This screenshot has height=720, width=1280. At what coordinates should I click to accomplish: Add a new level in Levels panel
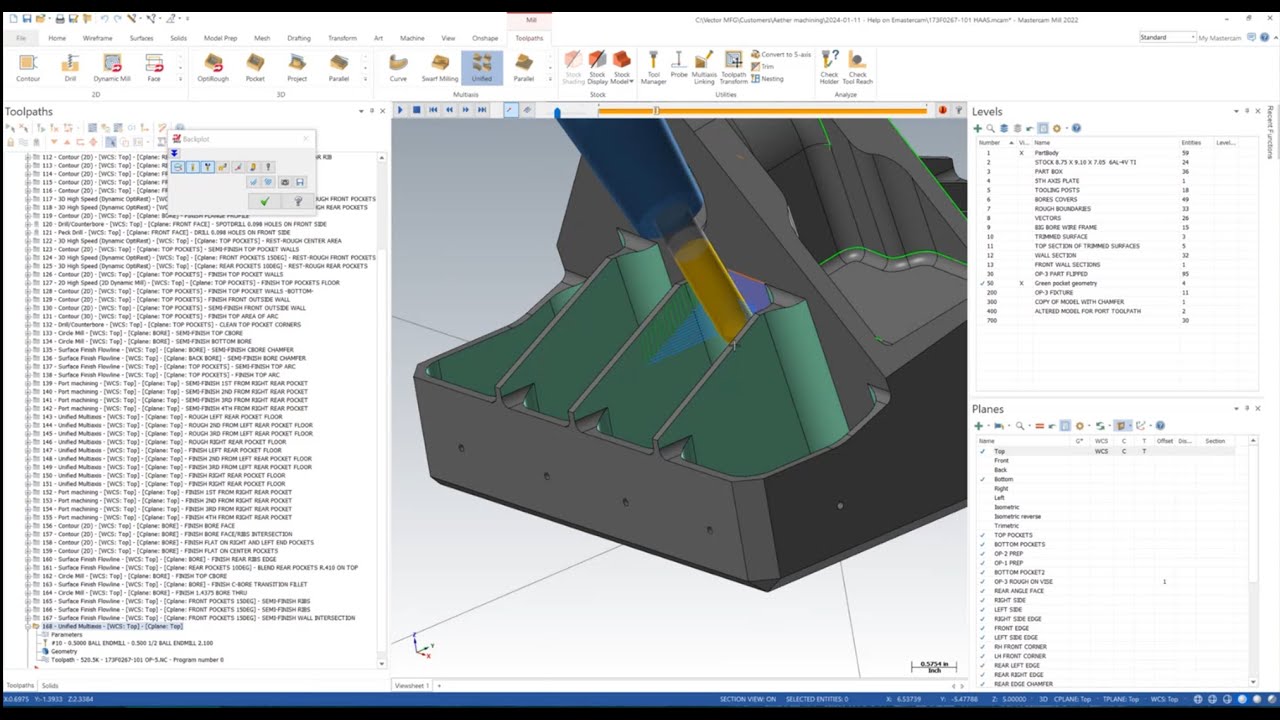click(978, 128)
